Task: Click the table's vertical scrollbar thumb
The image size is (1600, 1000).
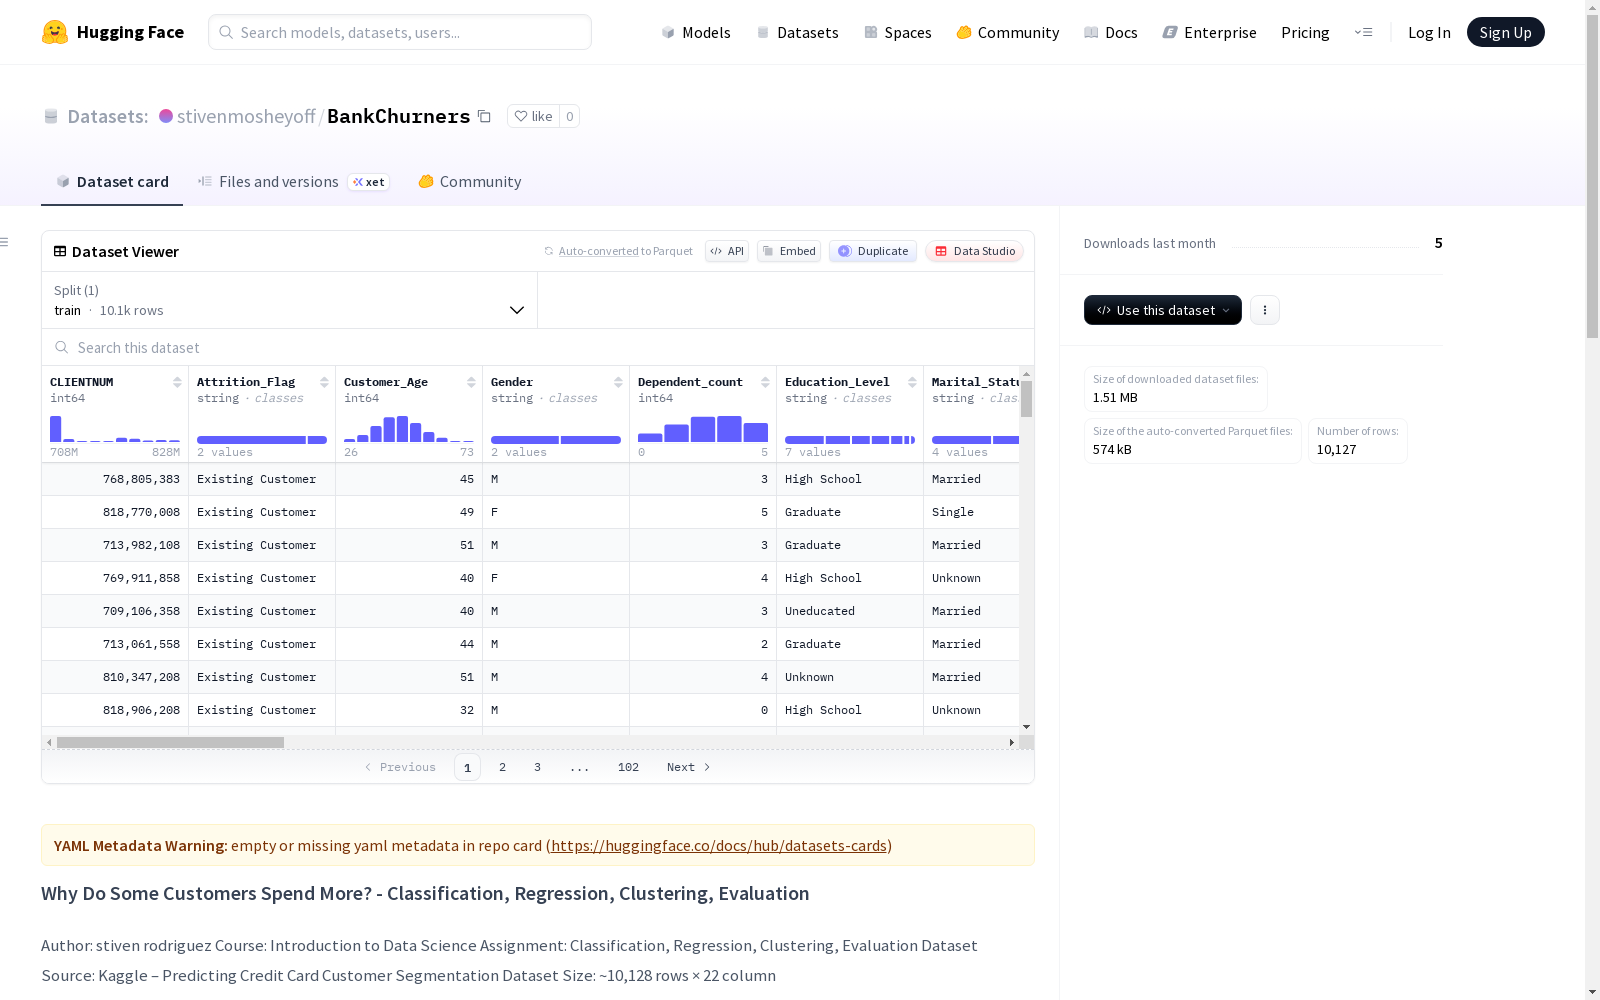Action: click(1026, 399)
